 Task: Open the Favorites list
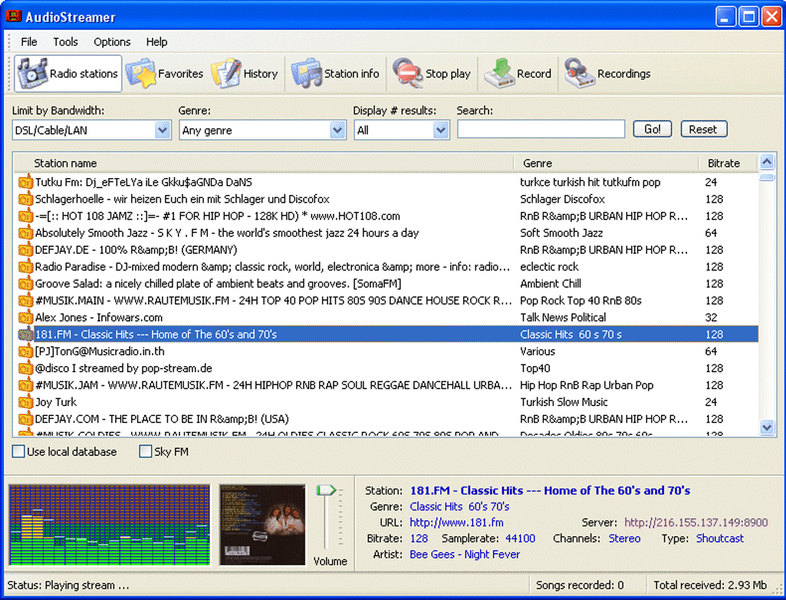[164, 74]
